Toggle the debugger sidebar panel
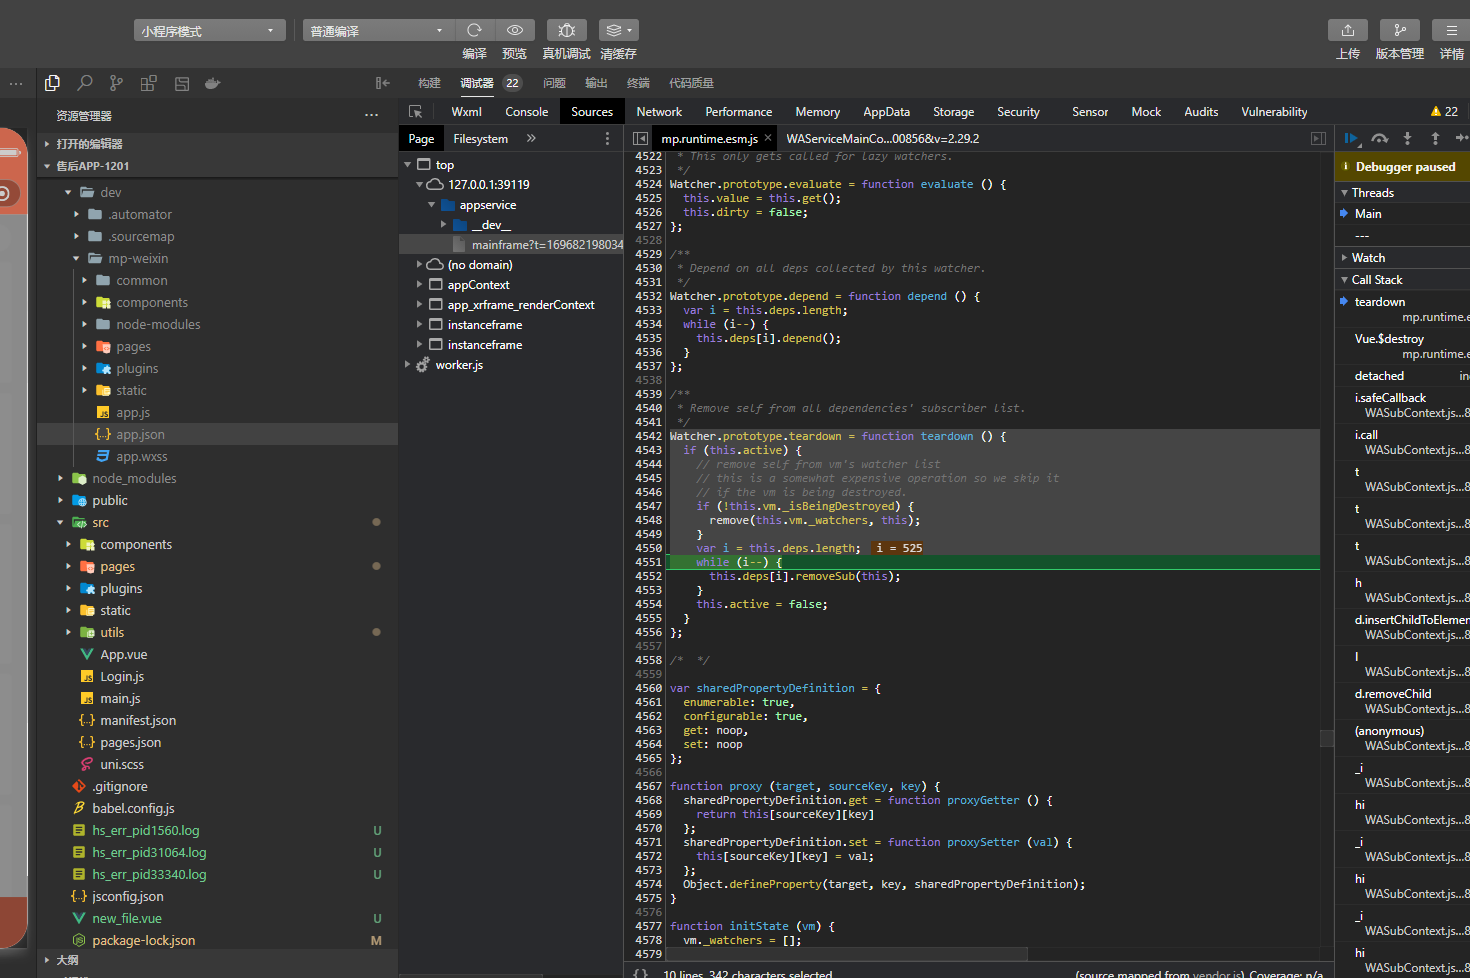The width and height of the screenshot is (1470, 978). (1318, 139)
